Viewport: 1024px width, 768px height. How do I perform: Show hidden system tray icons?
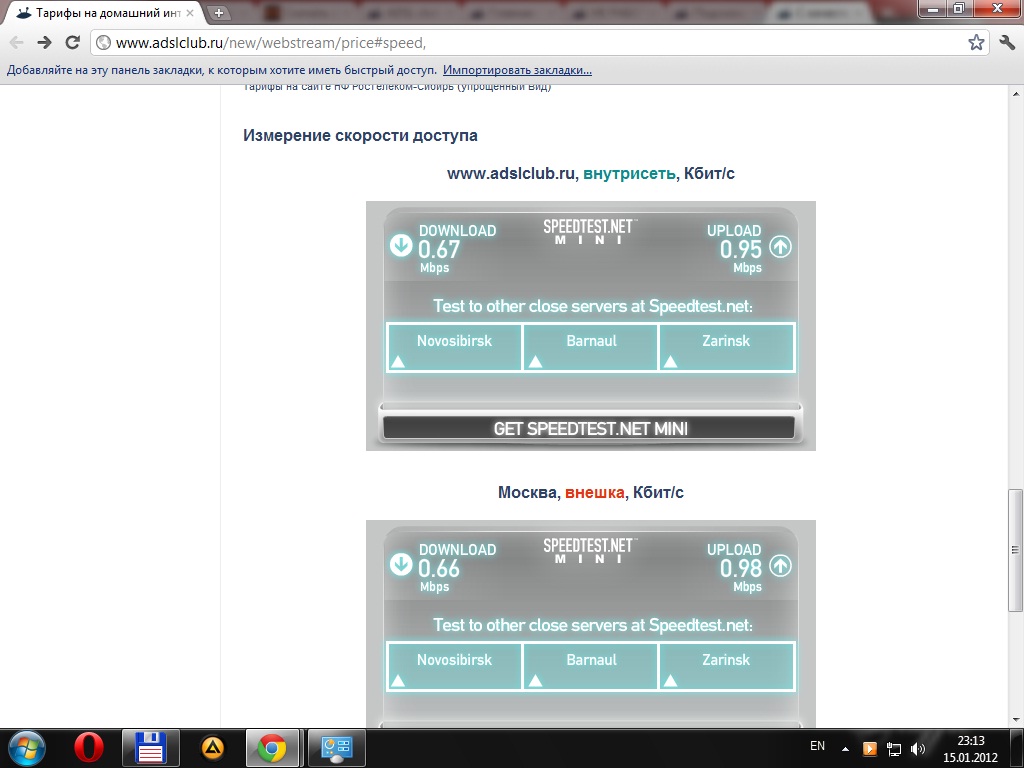[845, 749]
